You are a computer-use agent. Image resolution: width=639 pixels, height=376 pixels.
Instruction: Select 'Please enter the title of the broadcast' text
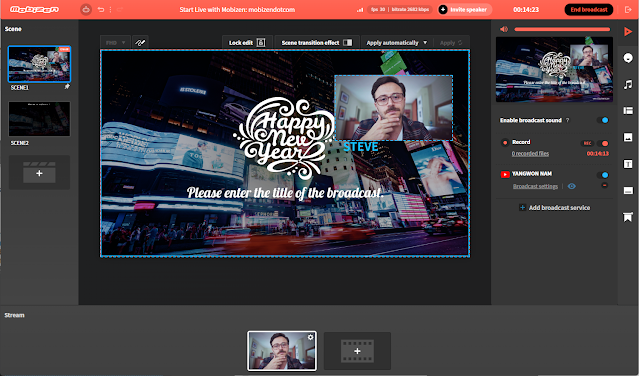click(x=285, y=192)
